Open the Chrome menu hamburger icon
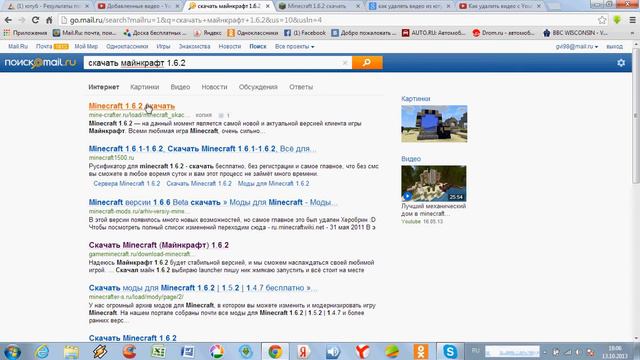The height and width of the screenshot is (360, 640). click(x=632, y=20)
